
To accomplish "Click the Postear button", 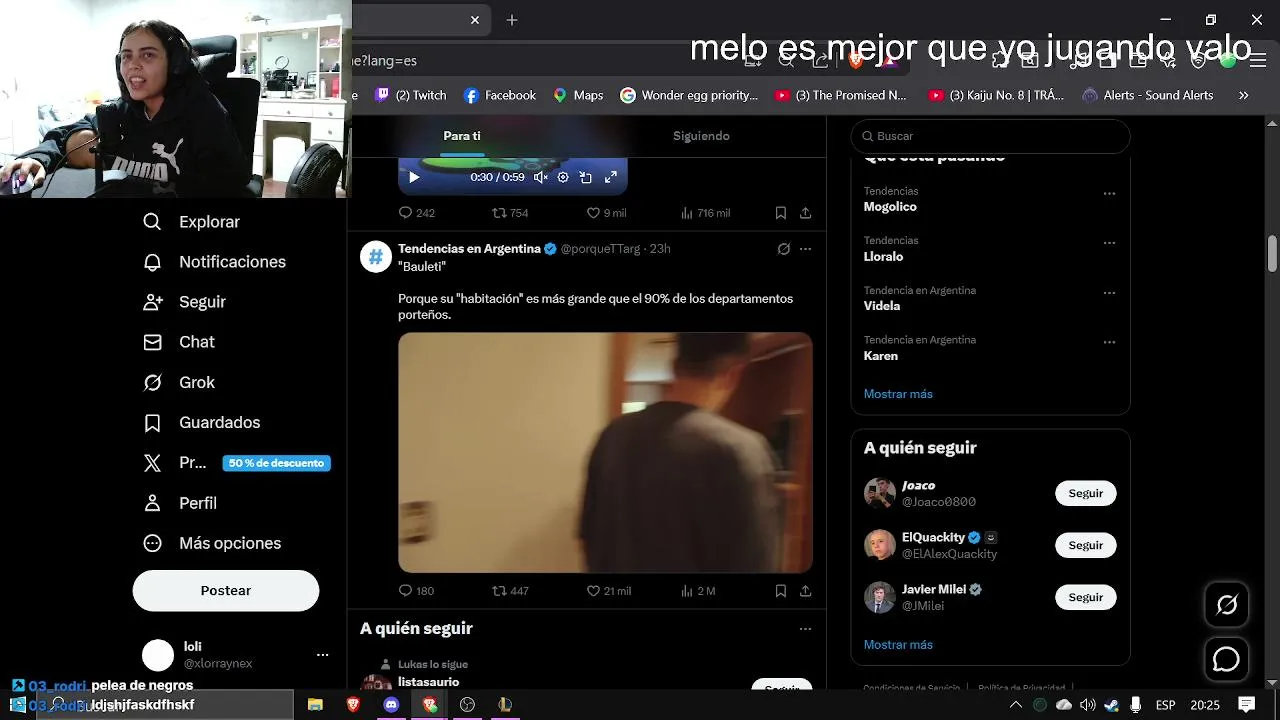I will [226, 591].
